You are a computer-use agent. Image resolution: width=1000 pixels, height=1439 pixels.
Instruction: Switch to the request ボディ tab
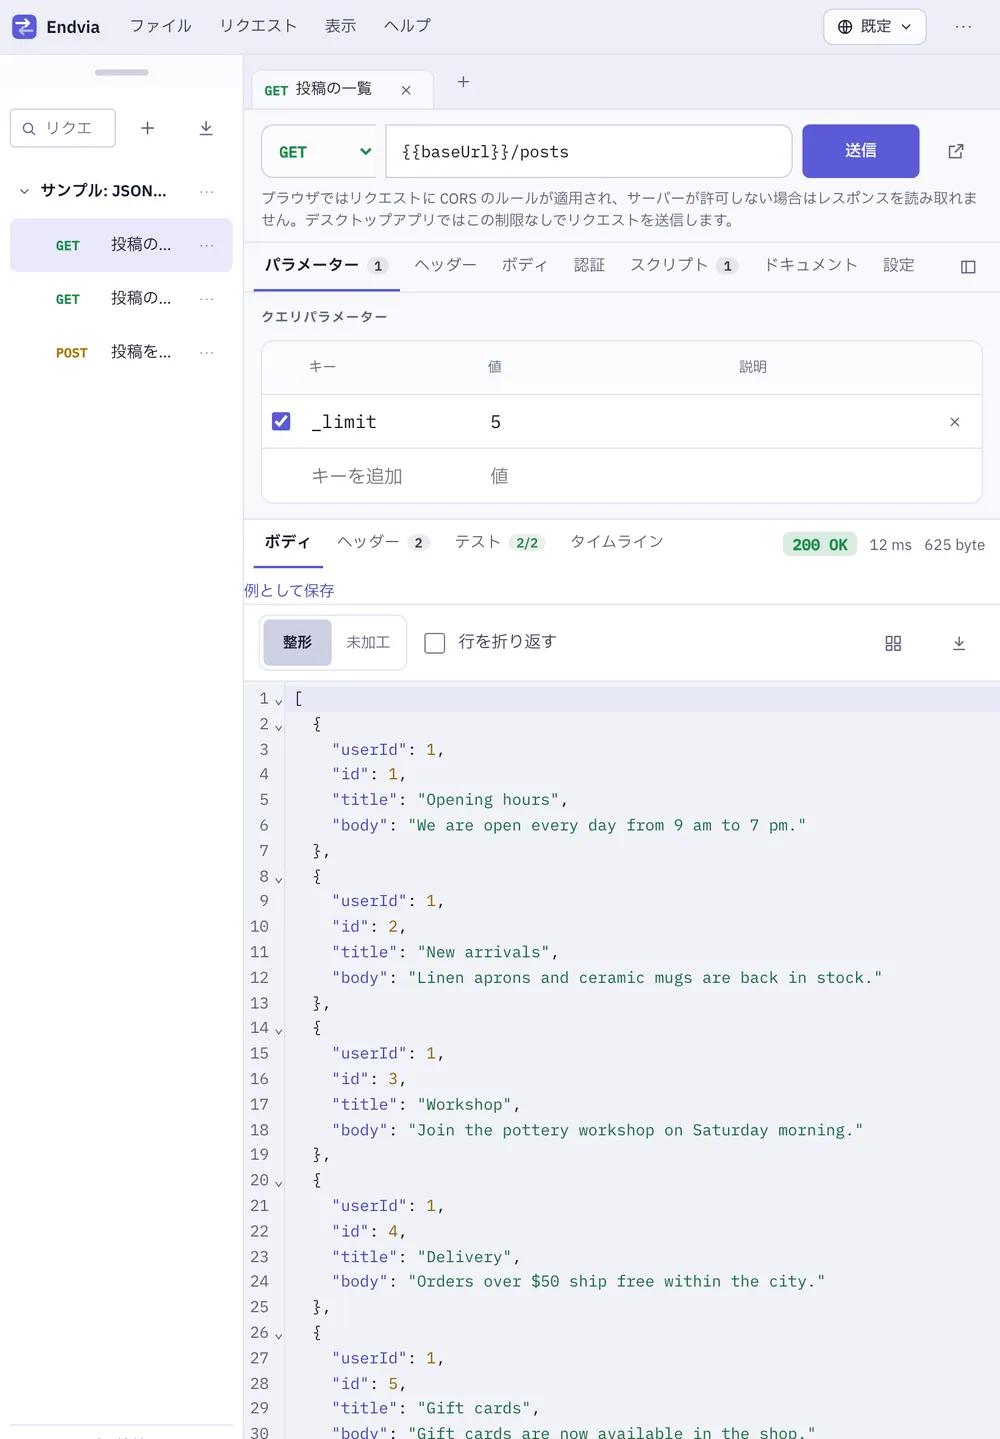tap(524, 265)
